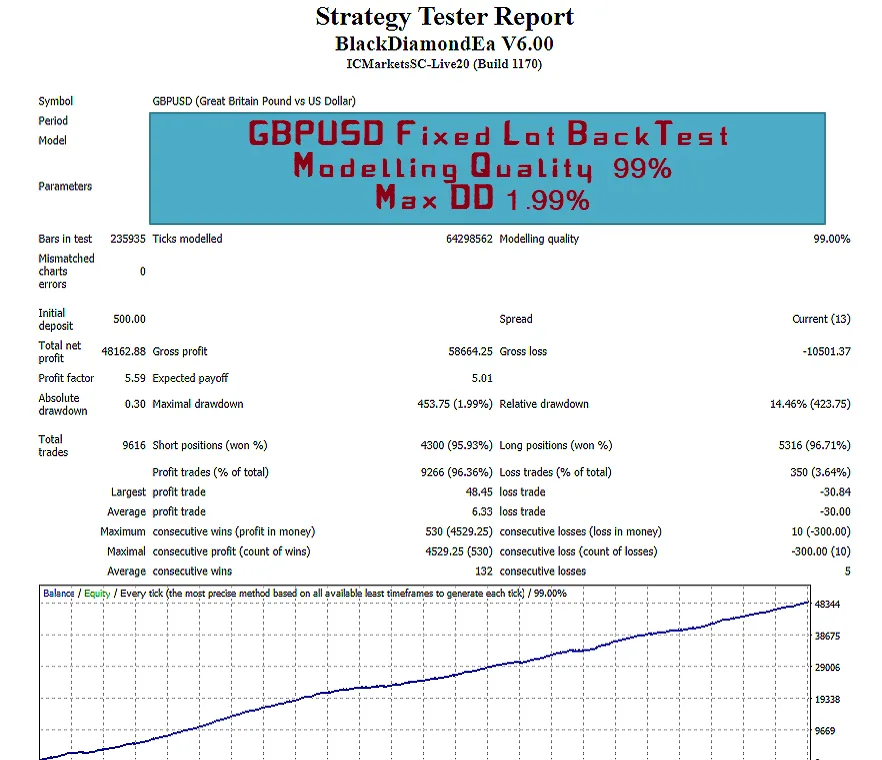Click the Relative drawdown value 14.46% (423.75)

pyautogui.click(x=805, y=404)
